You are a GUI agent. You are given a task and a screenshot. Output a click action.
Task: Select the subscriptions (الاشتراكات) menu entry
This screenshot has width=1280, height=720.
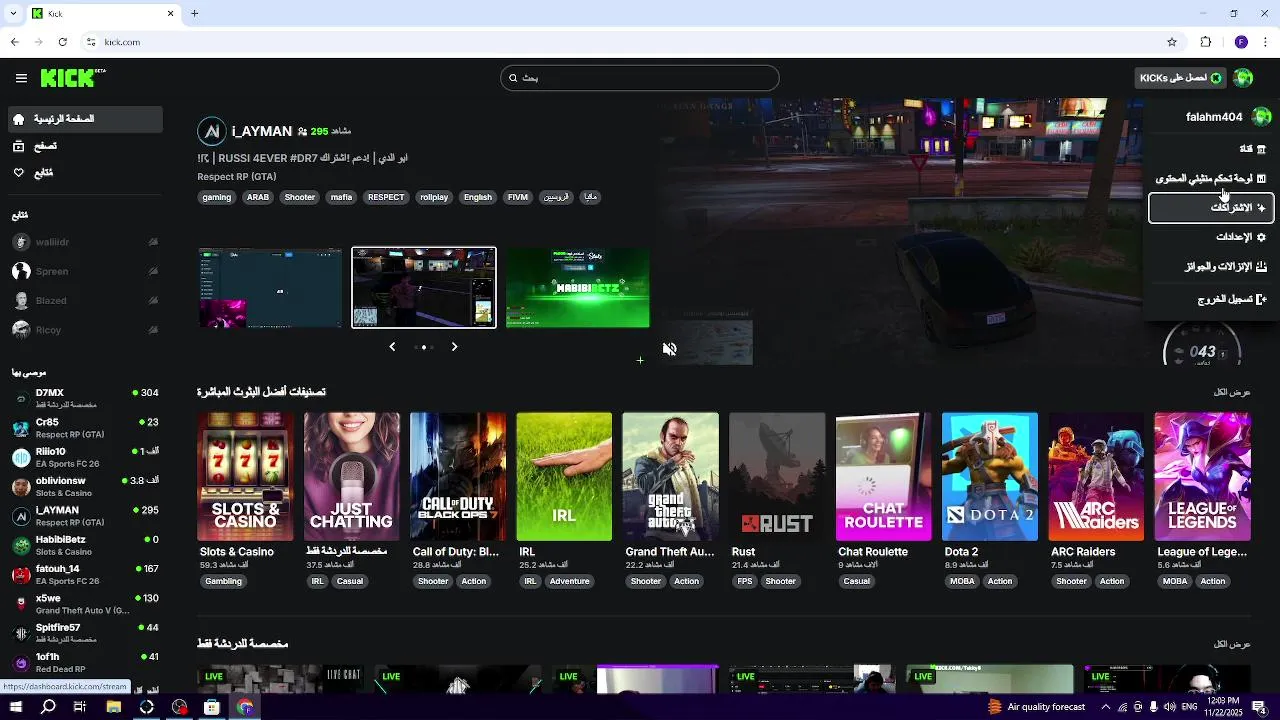tap(1211, 208)
